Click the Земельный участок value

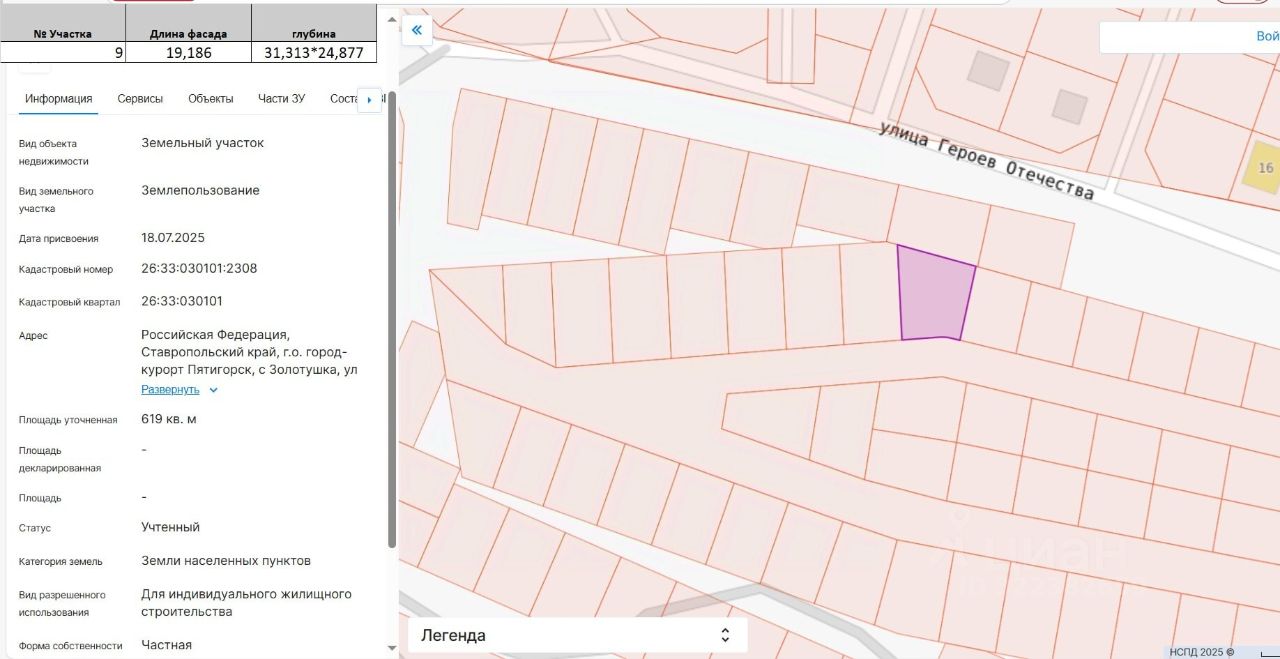click(203, 143)
